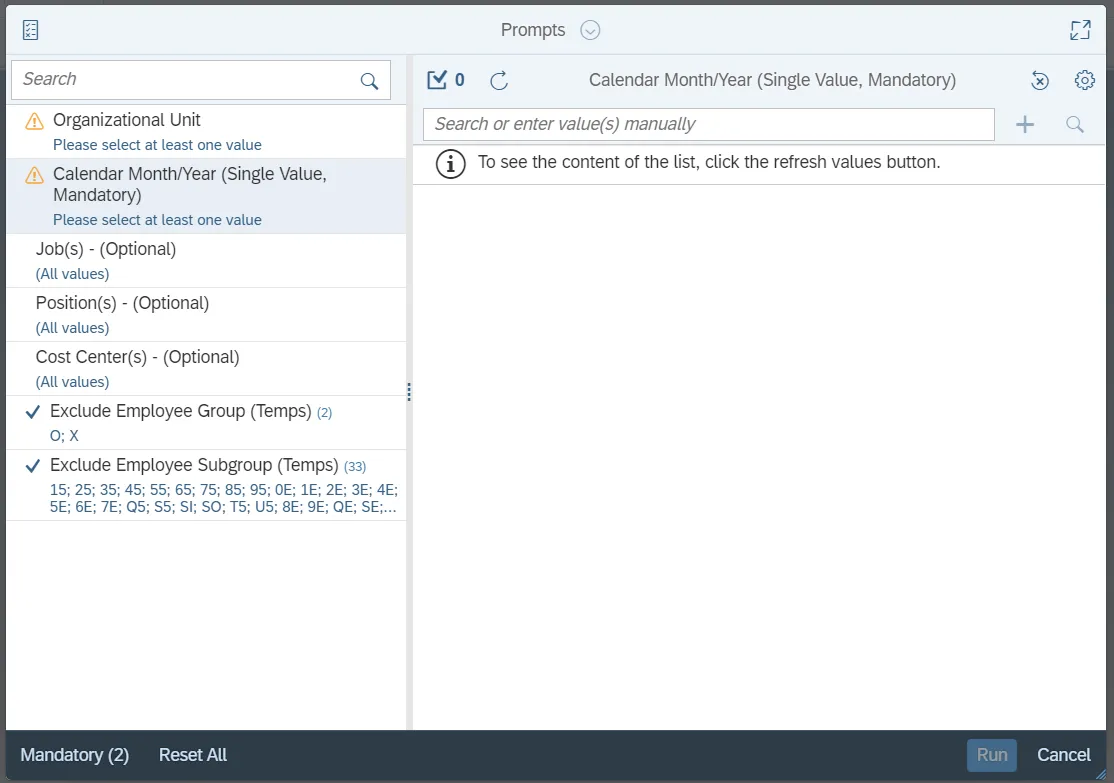The height and width of the screenshot is (783, 1114).
Task: Add the entered value with plus icon
Action: pos(1025,124)
